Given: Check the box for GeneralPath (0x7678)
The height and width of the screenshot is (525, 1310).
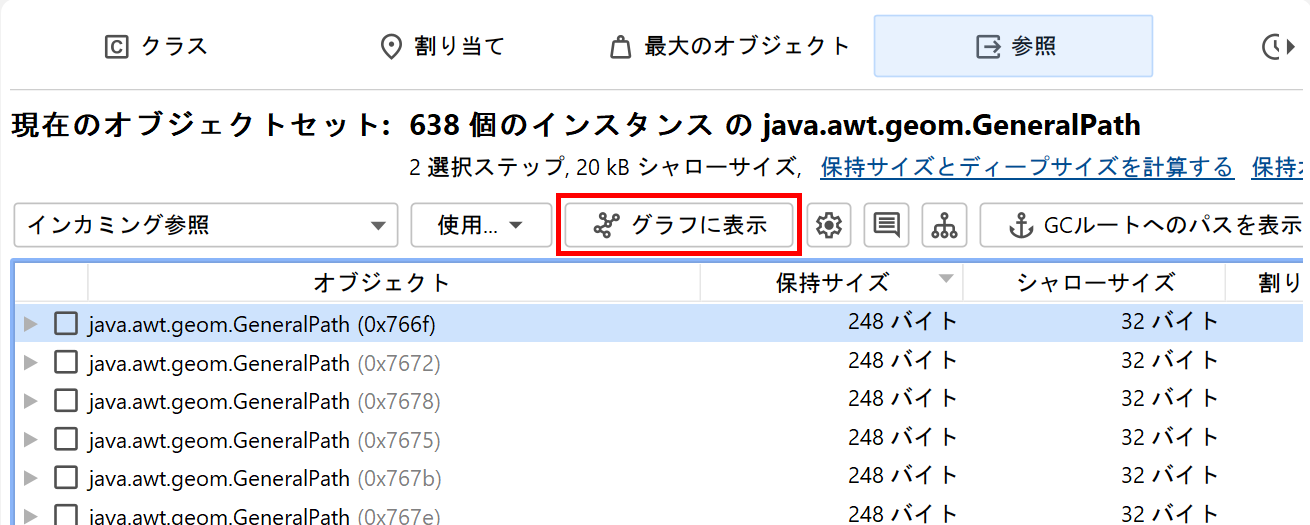Looking at the screenshot, I should coord(65,401).
